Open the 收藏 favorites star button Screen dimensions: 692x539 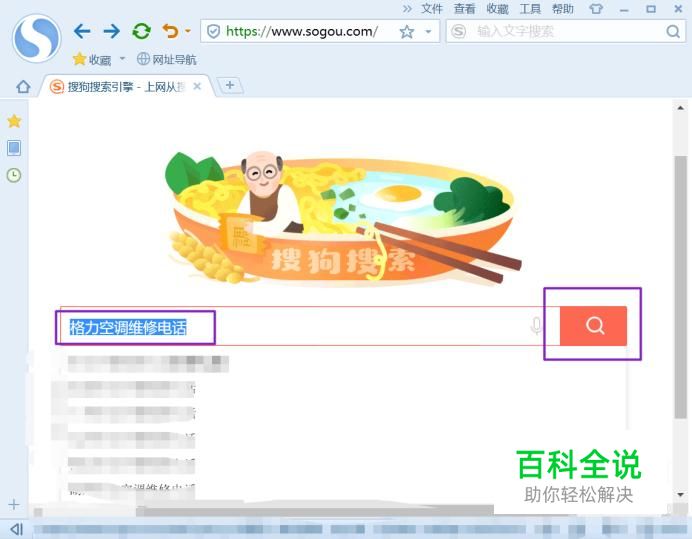pyautogui.click(x=92, y=59)
